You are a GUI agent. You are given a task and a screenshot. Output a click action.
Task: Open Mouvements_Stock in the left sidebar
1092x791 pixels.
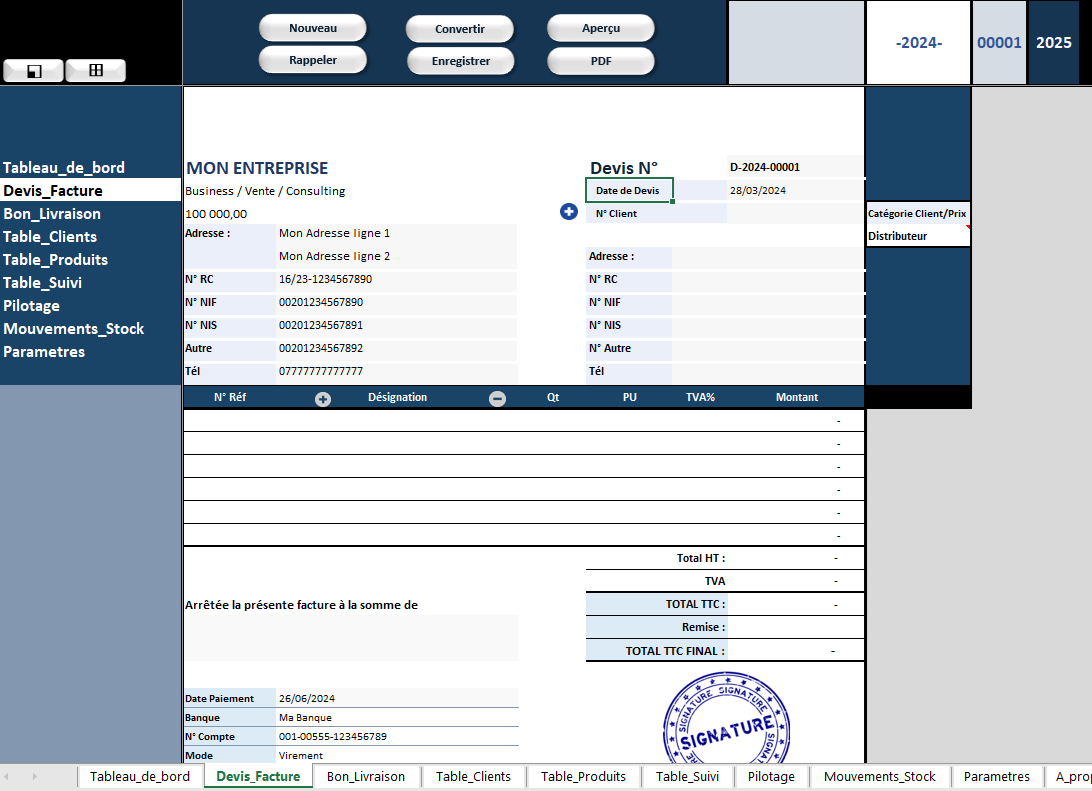pyautogui.click(x=74, y=329)
